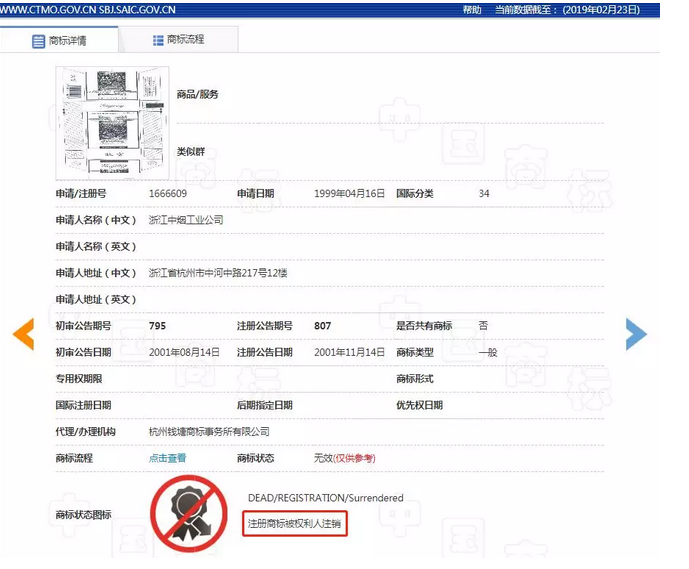Click the 商标详情 document icon
Viewport: 689px width, 569px height.
coord(38,41)
